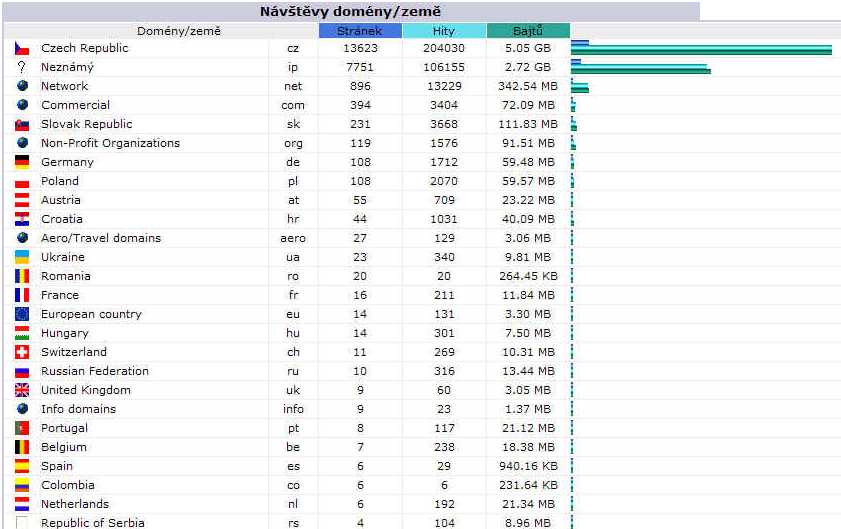Click the European country EU flag icon

(x=22, y=314)
